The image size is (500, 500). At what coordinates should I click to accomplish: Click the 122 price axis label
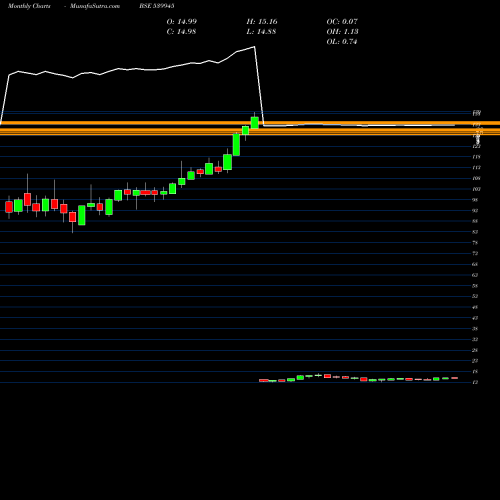pyautogui.click(x=477, y=146)
